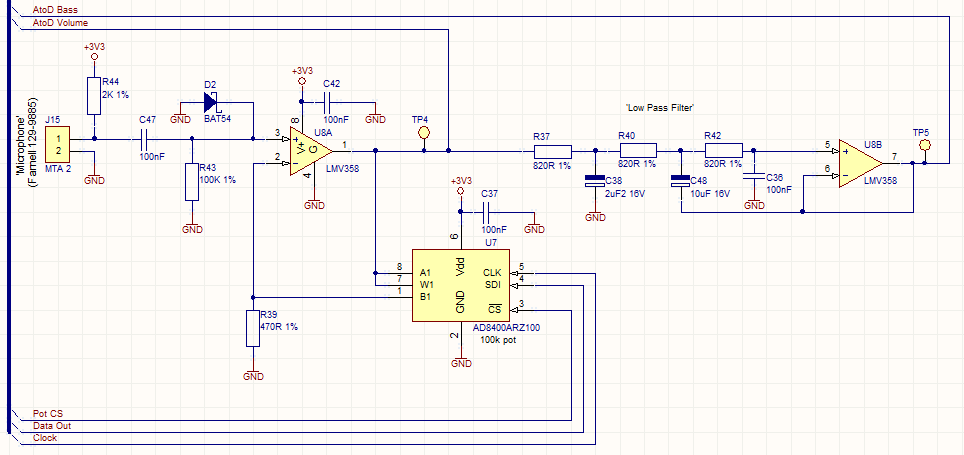
Task: Select the J15 microphone connector symbol
Action: point(60,145)
